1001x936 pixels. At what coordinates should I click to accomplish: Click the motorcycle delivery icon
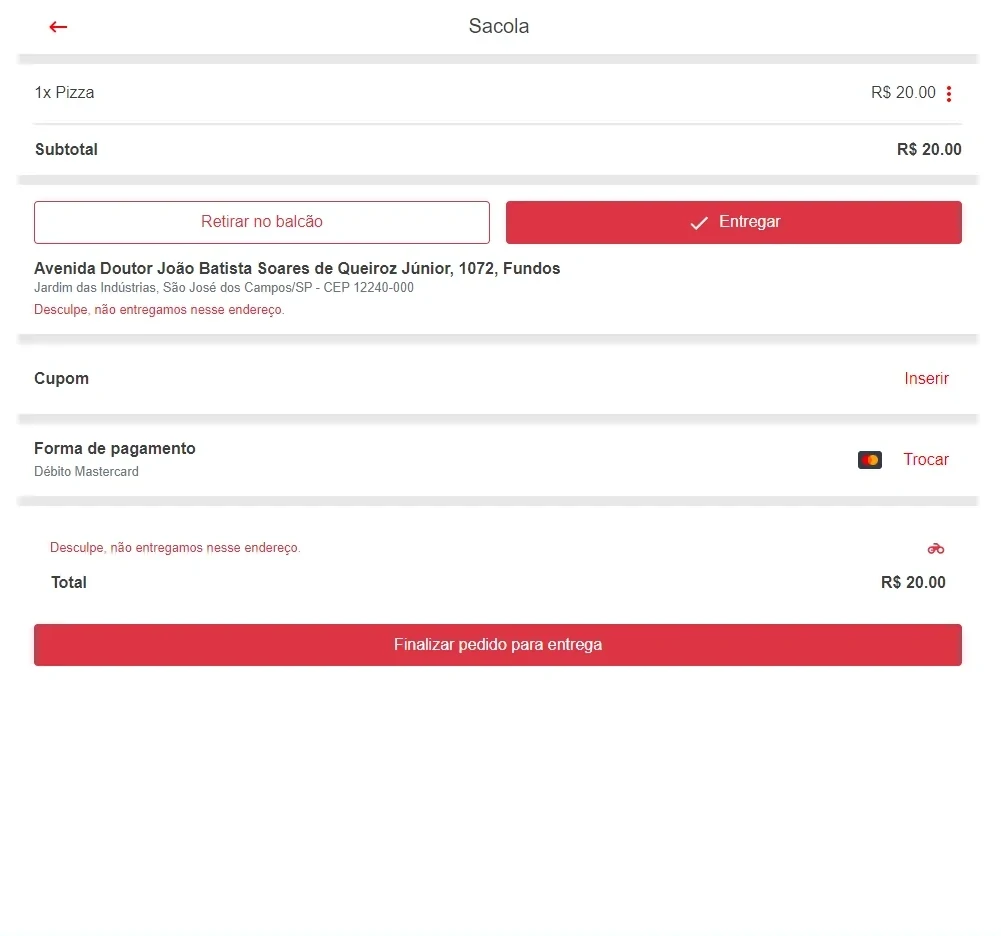coord(936,548)
